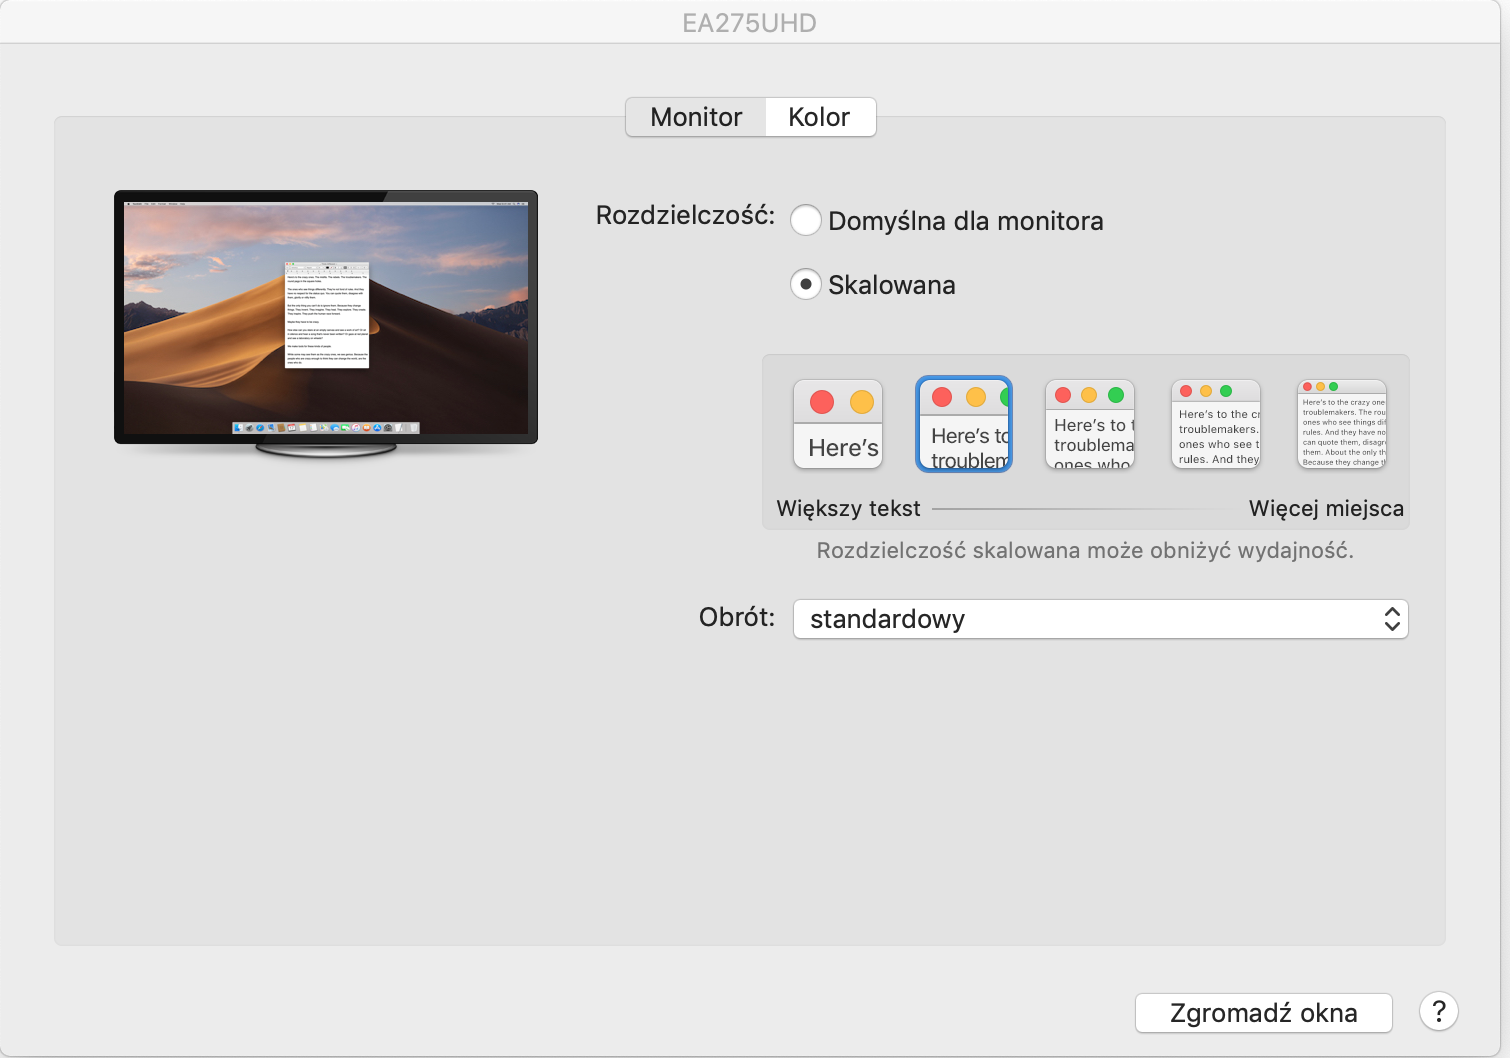Click the 'Większy tekst' label
The width and height of the screenshot is (1510, 1058).
click(848, 508)
